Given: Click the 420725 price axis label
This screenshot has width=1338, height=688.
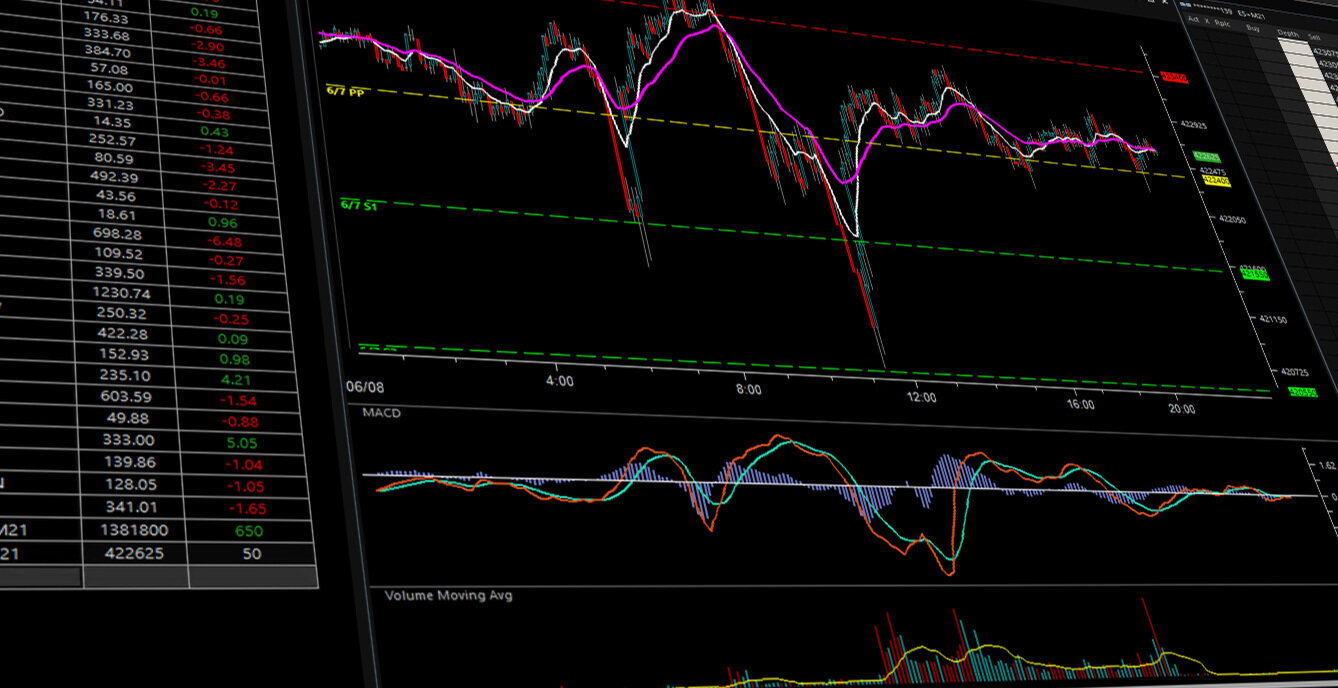Looking at the screenshot, I should click(x=1295, y=371).
